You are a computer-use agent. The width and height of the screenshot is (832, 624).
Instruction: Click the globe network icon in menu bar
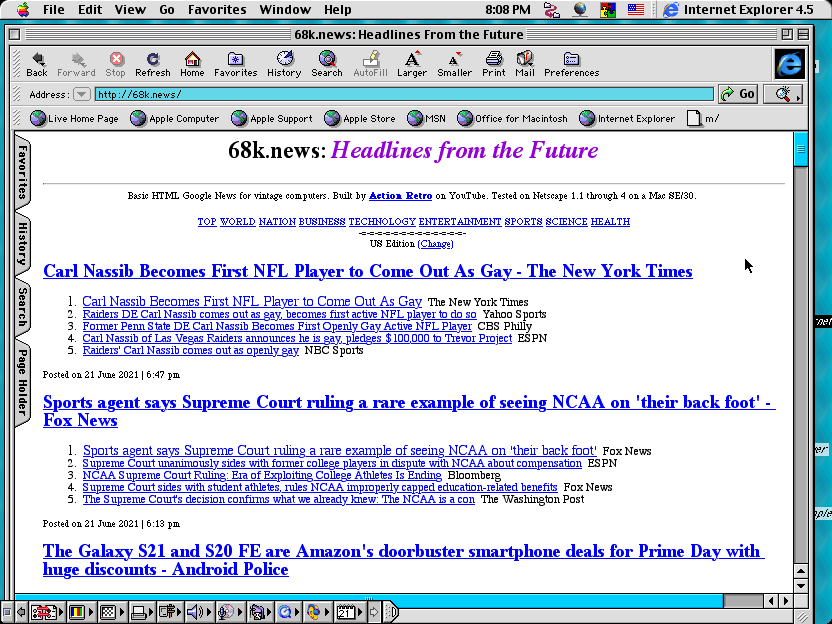[x=580, y=10]
